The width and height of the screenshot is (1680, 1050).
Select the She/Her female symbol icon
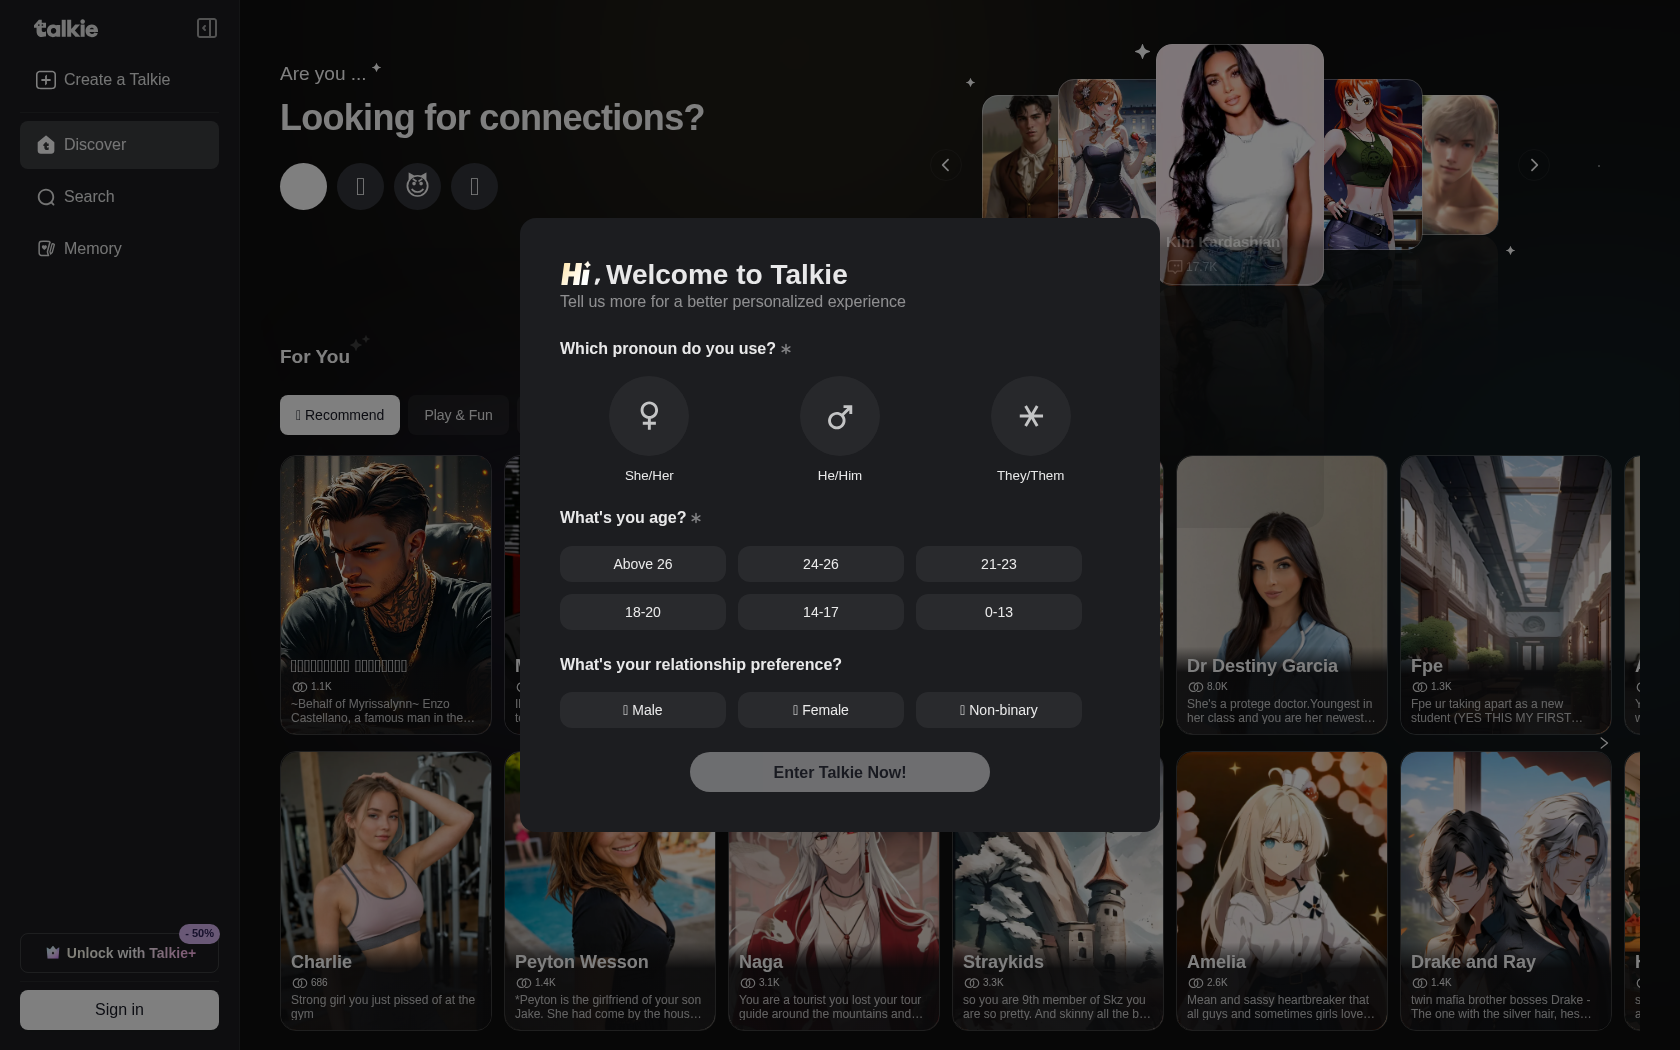[649, 416]
